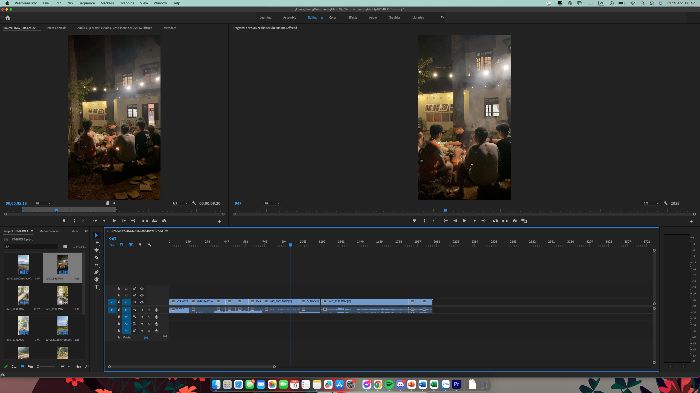Screen dimensions: 700x393
Task: Switch to the Effects workspace tab
Action: [353, 18]
